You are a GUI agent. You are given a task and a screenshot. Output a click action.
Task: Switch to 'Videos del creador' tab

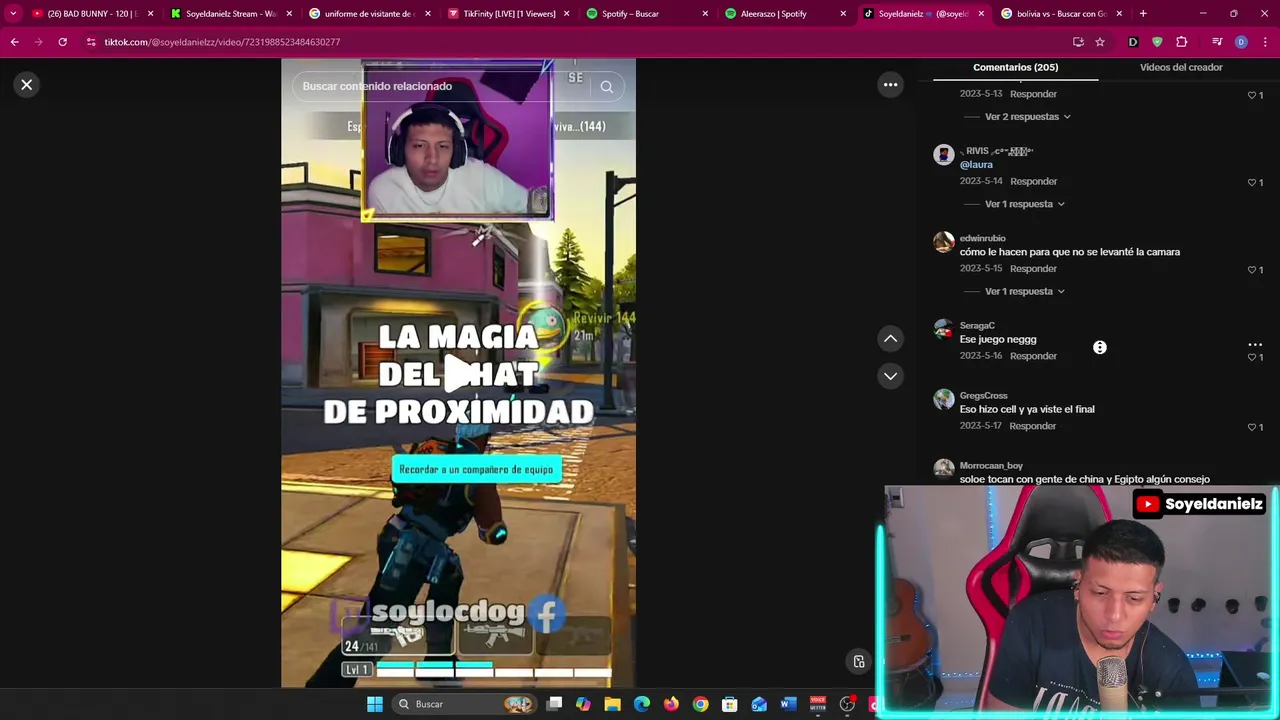click(x=1181, y=67)
